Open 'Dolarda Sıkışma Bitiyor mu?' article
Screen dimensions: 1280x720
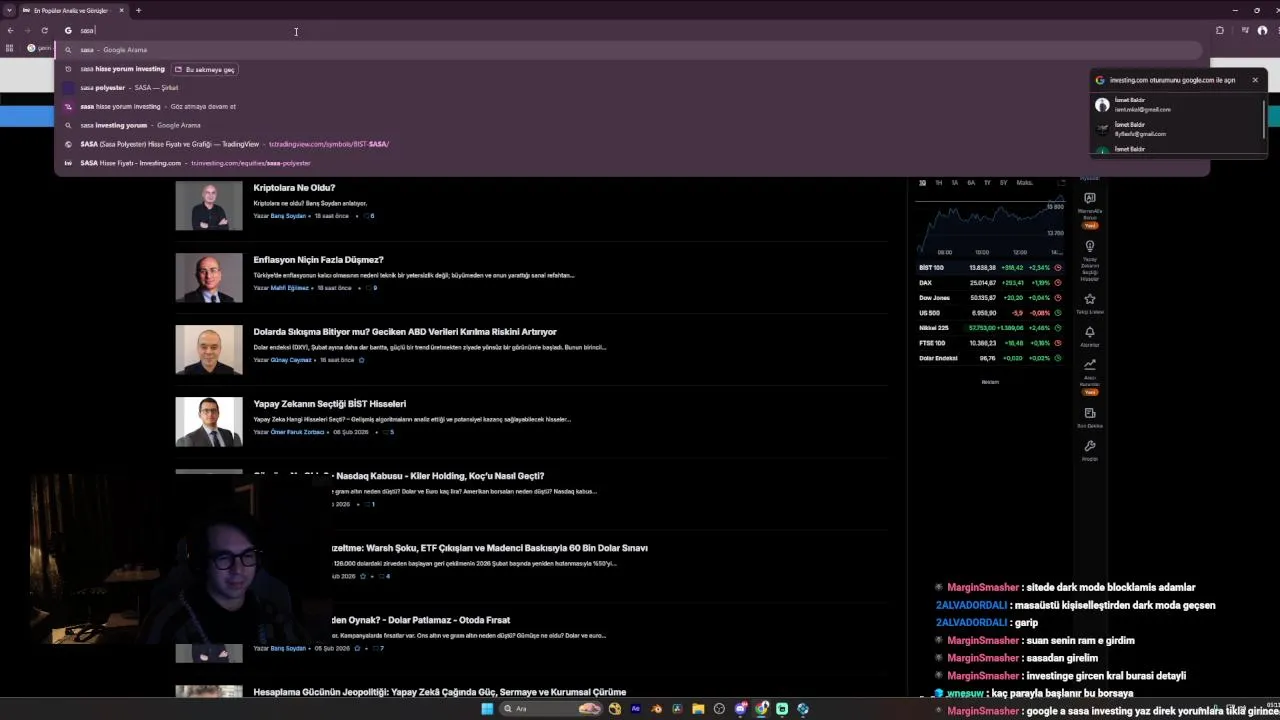405,332
